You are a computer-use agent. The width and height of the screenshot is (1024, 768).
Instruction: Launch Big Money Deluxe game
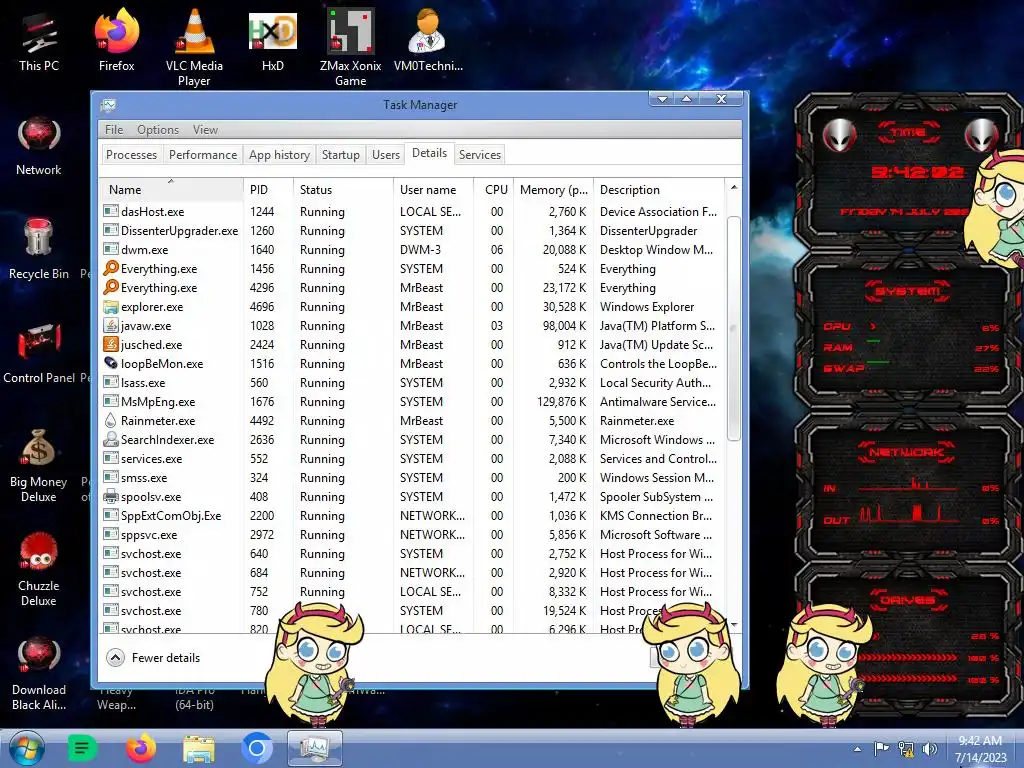[x=39, y=465]
